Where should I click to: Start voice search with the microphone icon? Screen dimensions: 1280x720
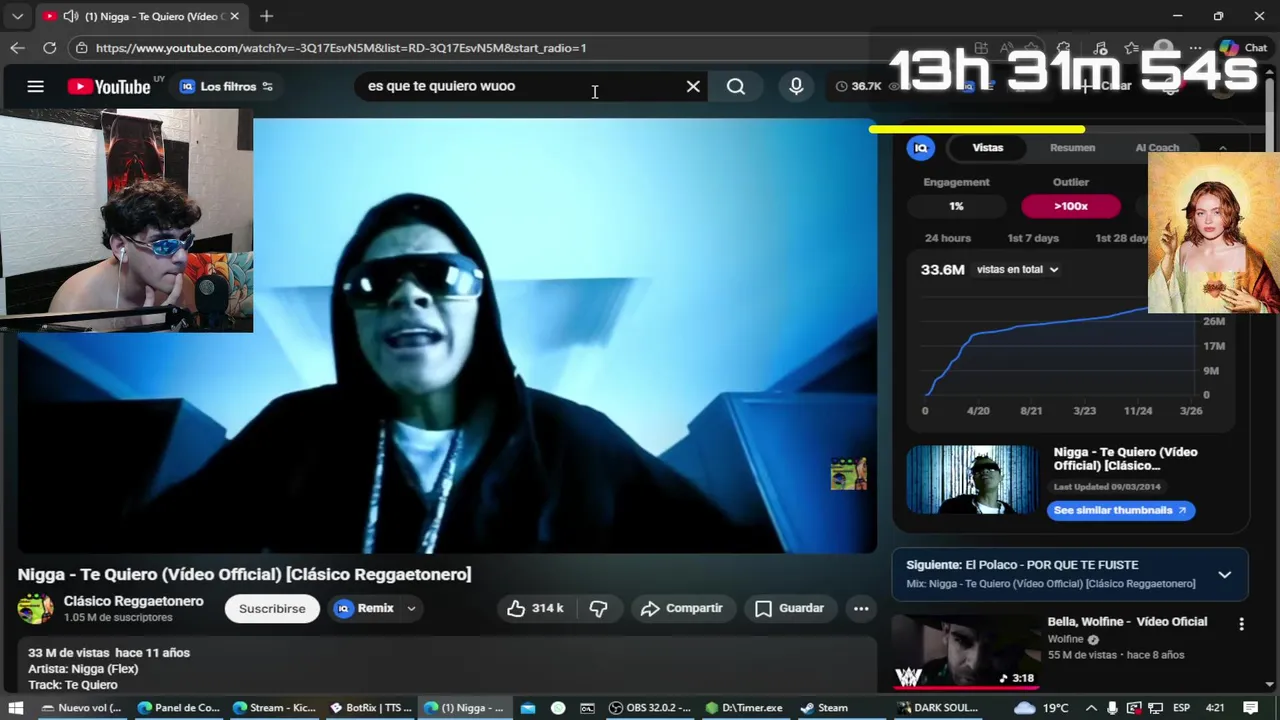tap(796, 86)
